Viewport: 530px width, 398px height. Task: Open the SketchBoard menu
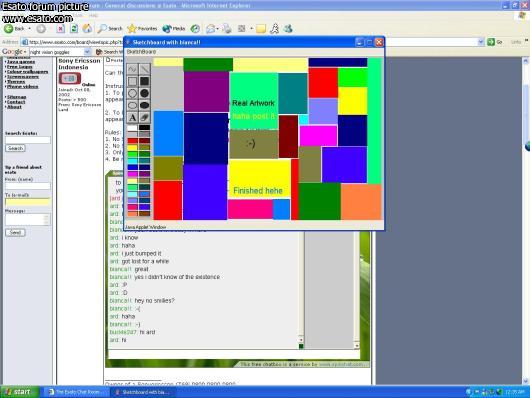point(141,52)
